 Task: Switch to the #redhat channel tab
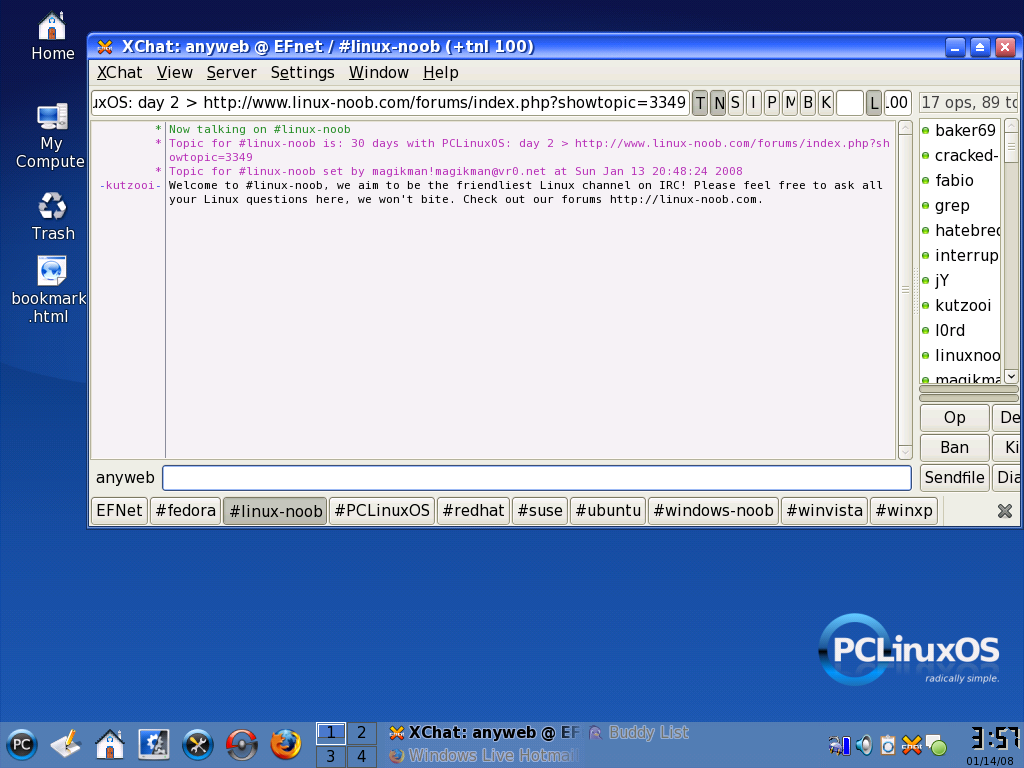(x=473, y=511)
